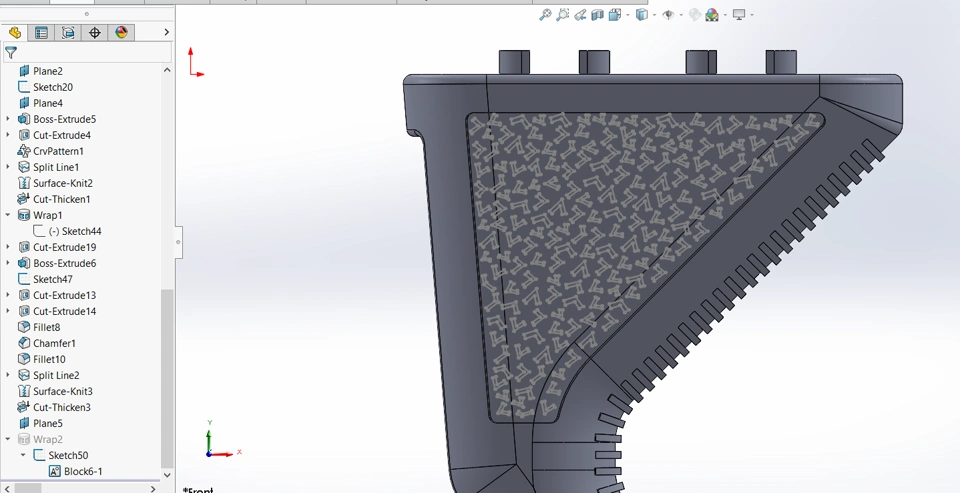This screenshot has height=493, width=960.
Task: Expand the Cut-Extrude13 node
Action: click(x=8, y=295)
